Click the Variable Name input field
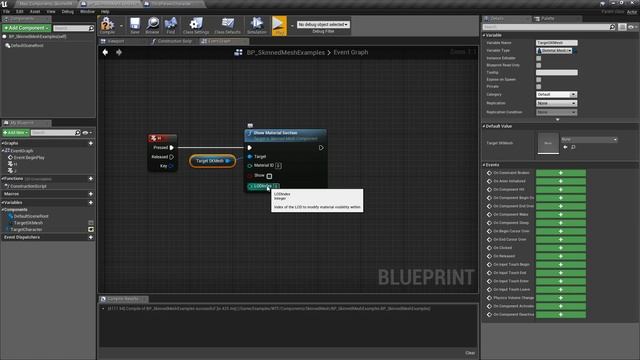 (557, 43)
